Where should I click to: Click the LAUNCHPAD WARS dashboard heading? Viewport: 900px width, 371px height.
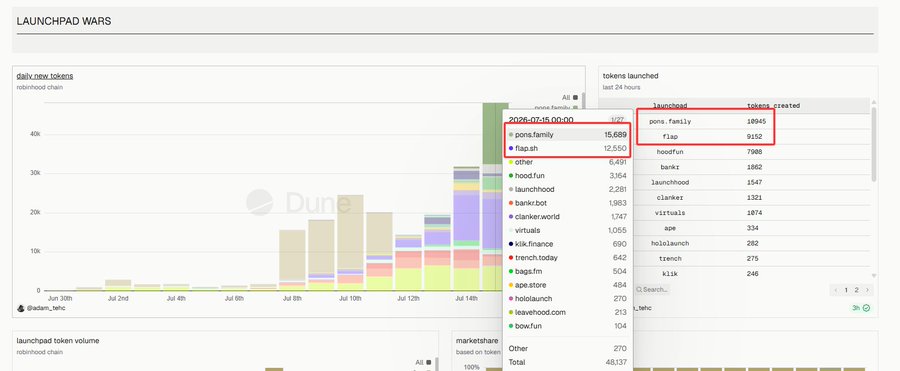click(64, 21)
